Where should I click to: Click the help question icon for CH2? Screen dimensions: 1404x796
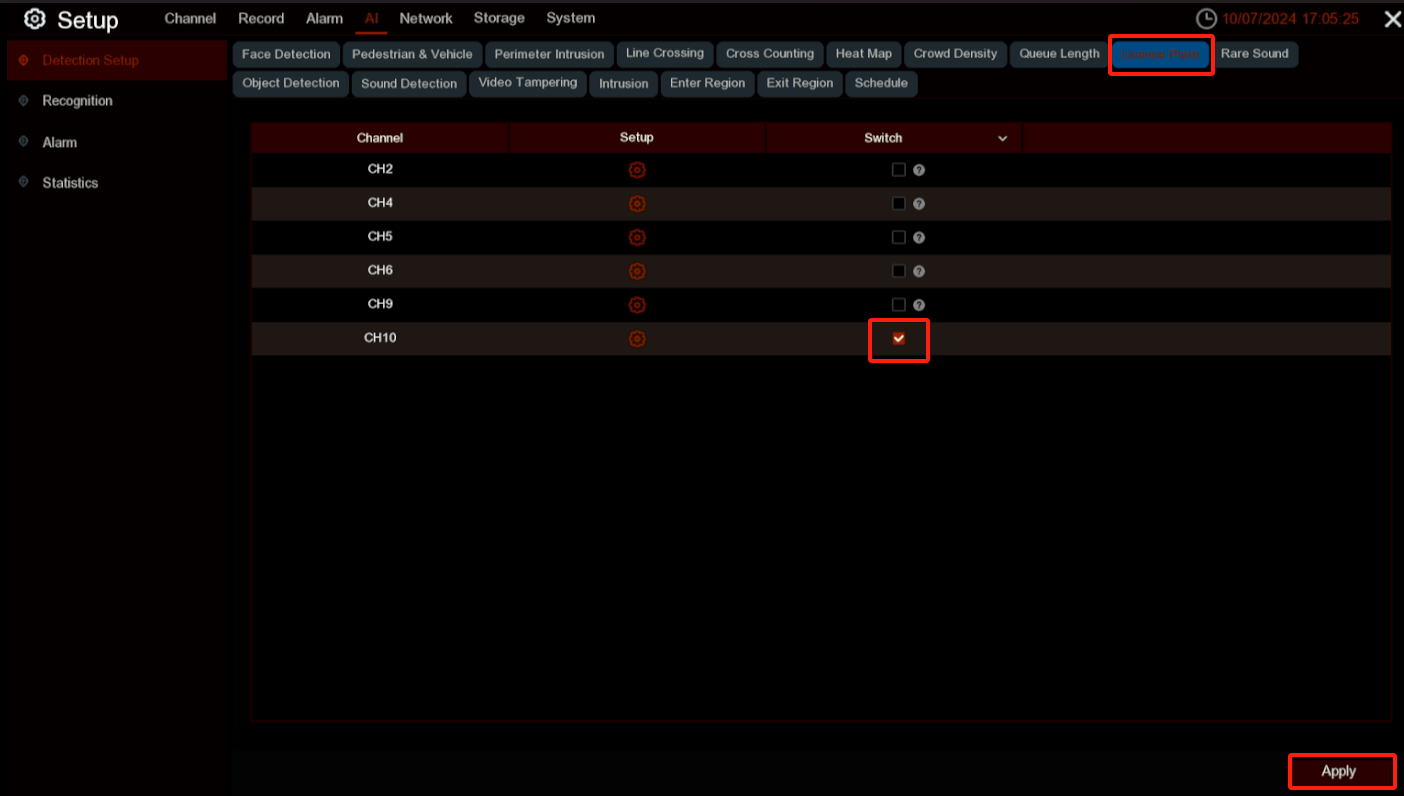point(919,170)
